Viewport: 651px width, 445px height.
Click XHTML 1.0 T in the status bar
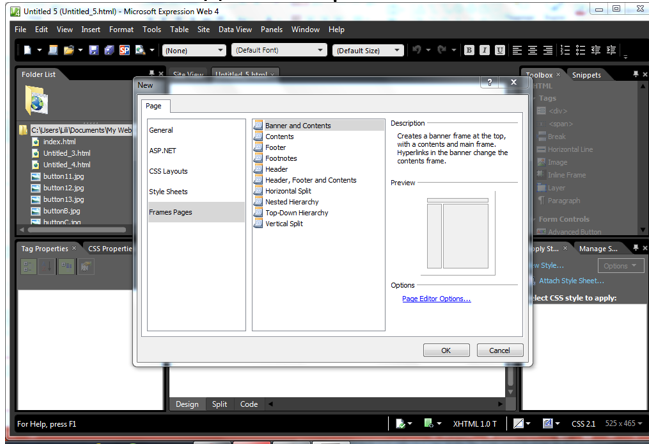click(474, 424)
